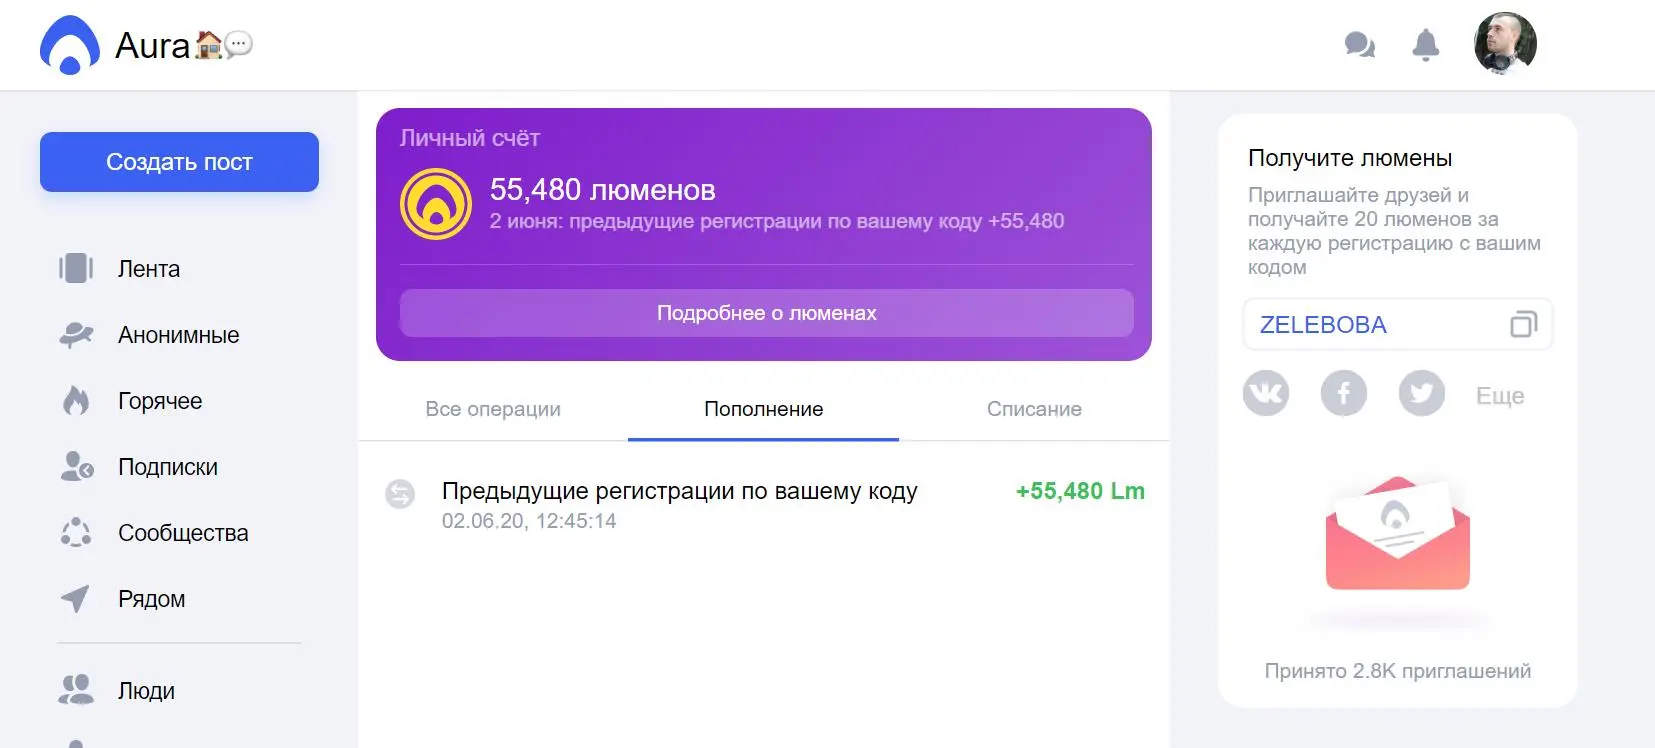
Task: Switch to Все операции tab
Action: click(x=493, y=409)
